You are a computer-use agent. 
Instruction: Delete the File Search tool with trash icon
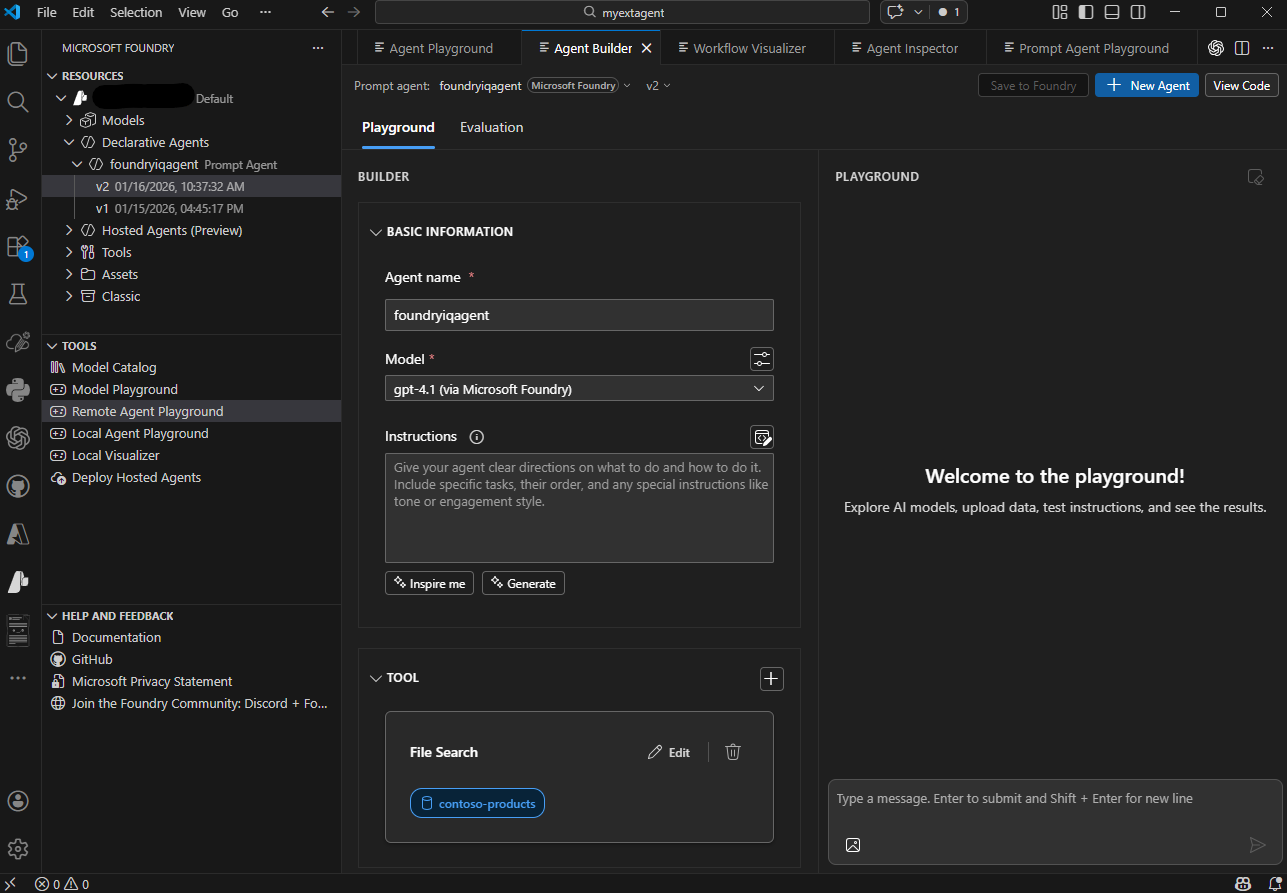coord(732,751)
